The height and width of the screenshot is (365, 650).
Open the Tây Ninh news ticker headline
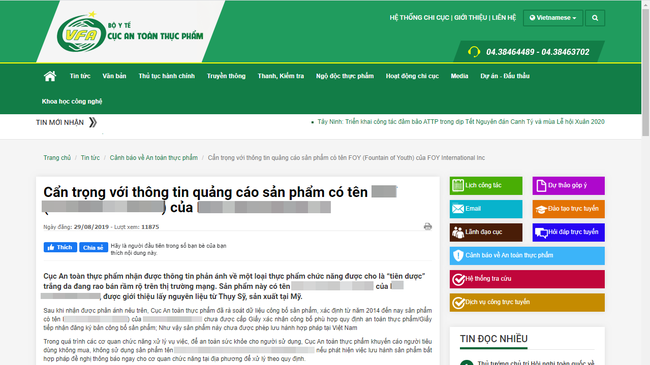(x=461, y=122)
